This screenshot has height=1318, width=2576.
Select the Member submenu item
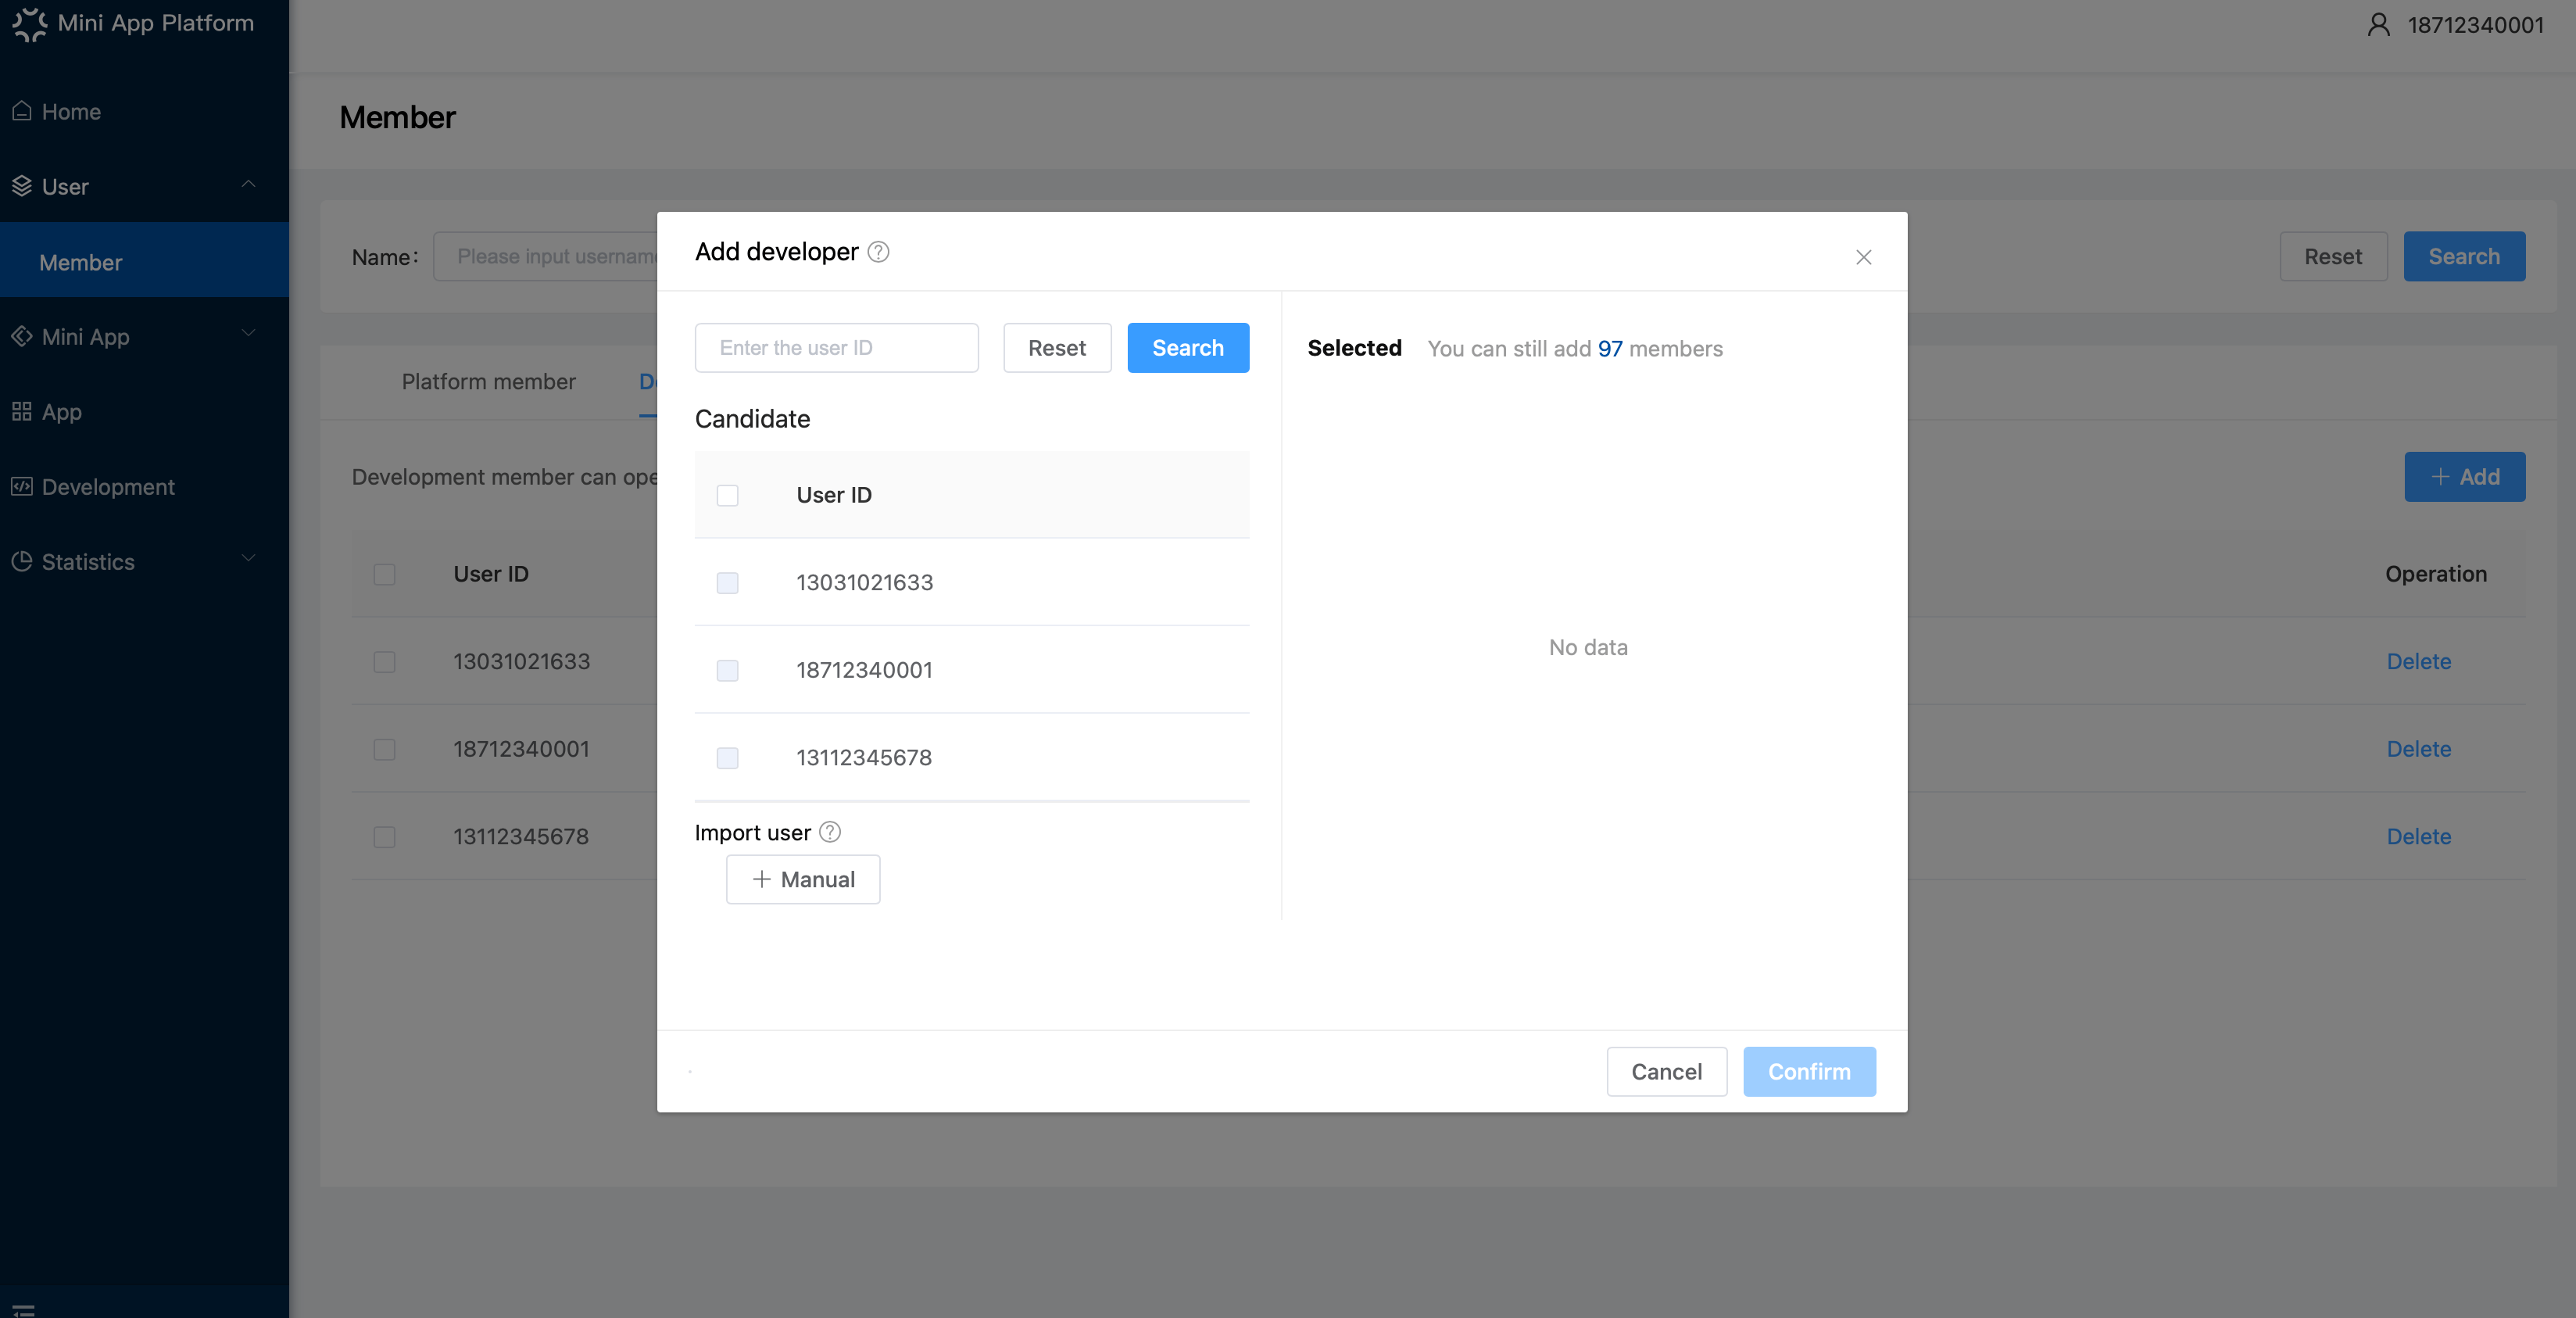pos(144,262)
